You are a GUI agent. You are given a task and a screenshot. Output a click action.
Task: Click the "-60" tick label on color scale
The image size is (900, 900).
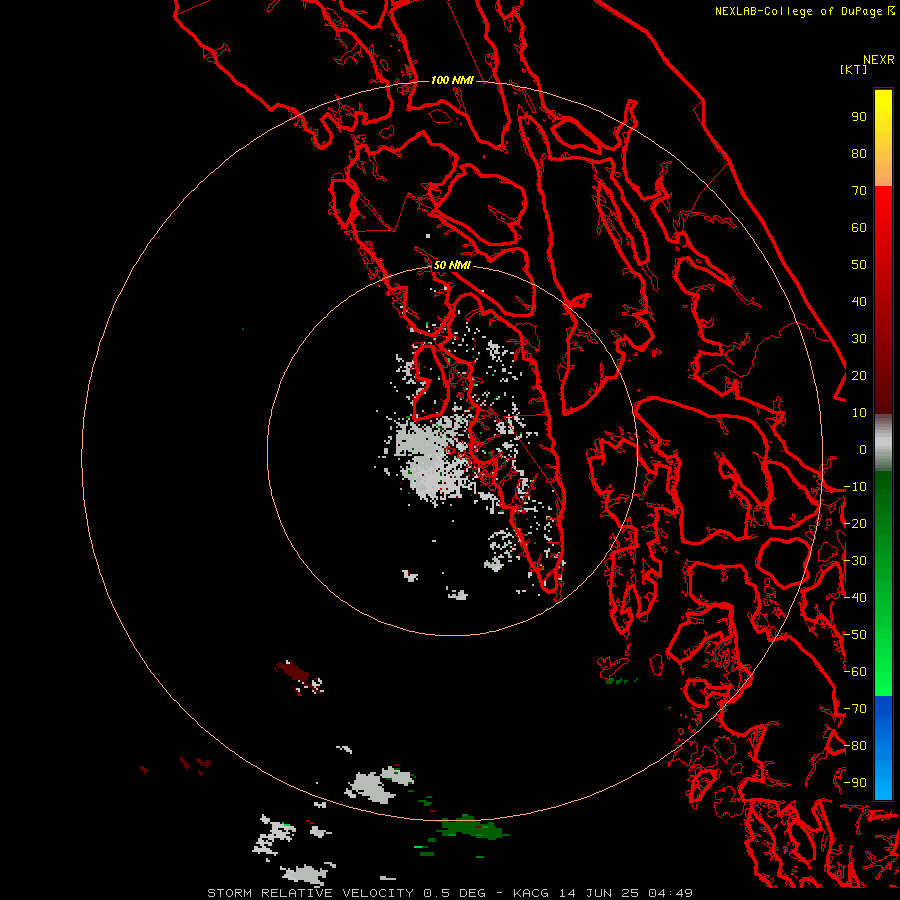coord(855,672)
